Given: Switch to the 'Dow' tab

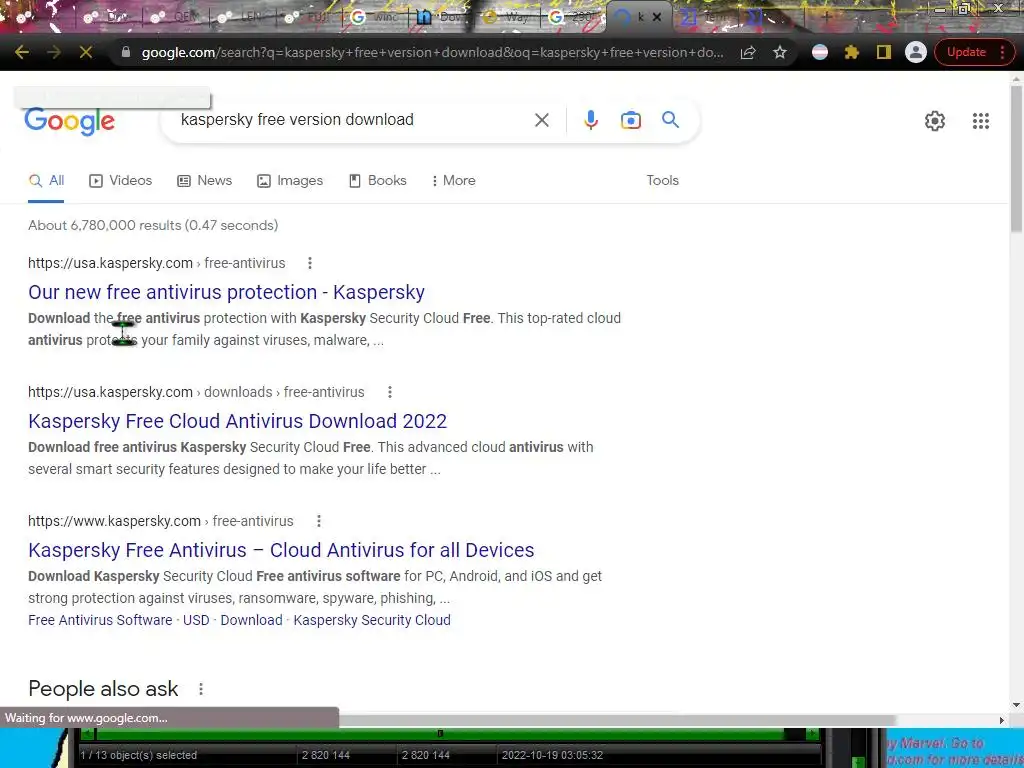Looking at the screenshot, I should click(441, 18).
